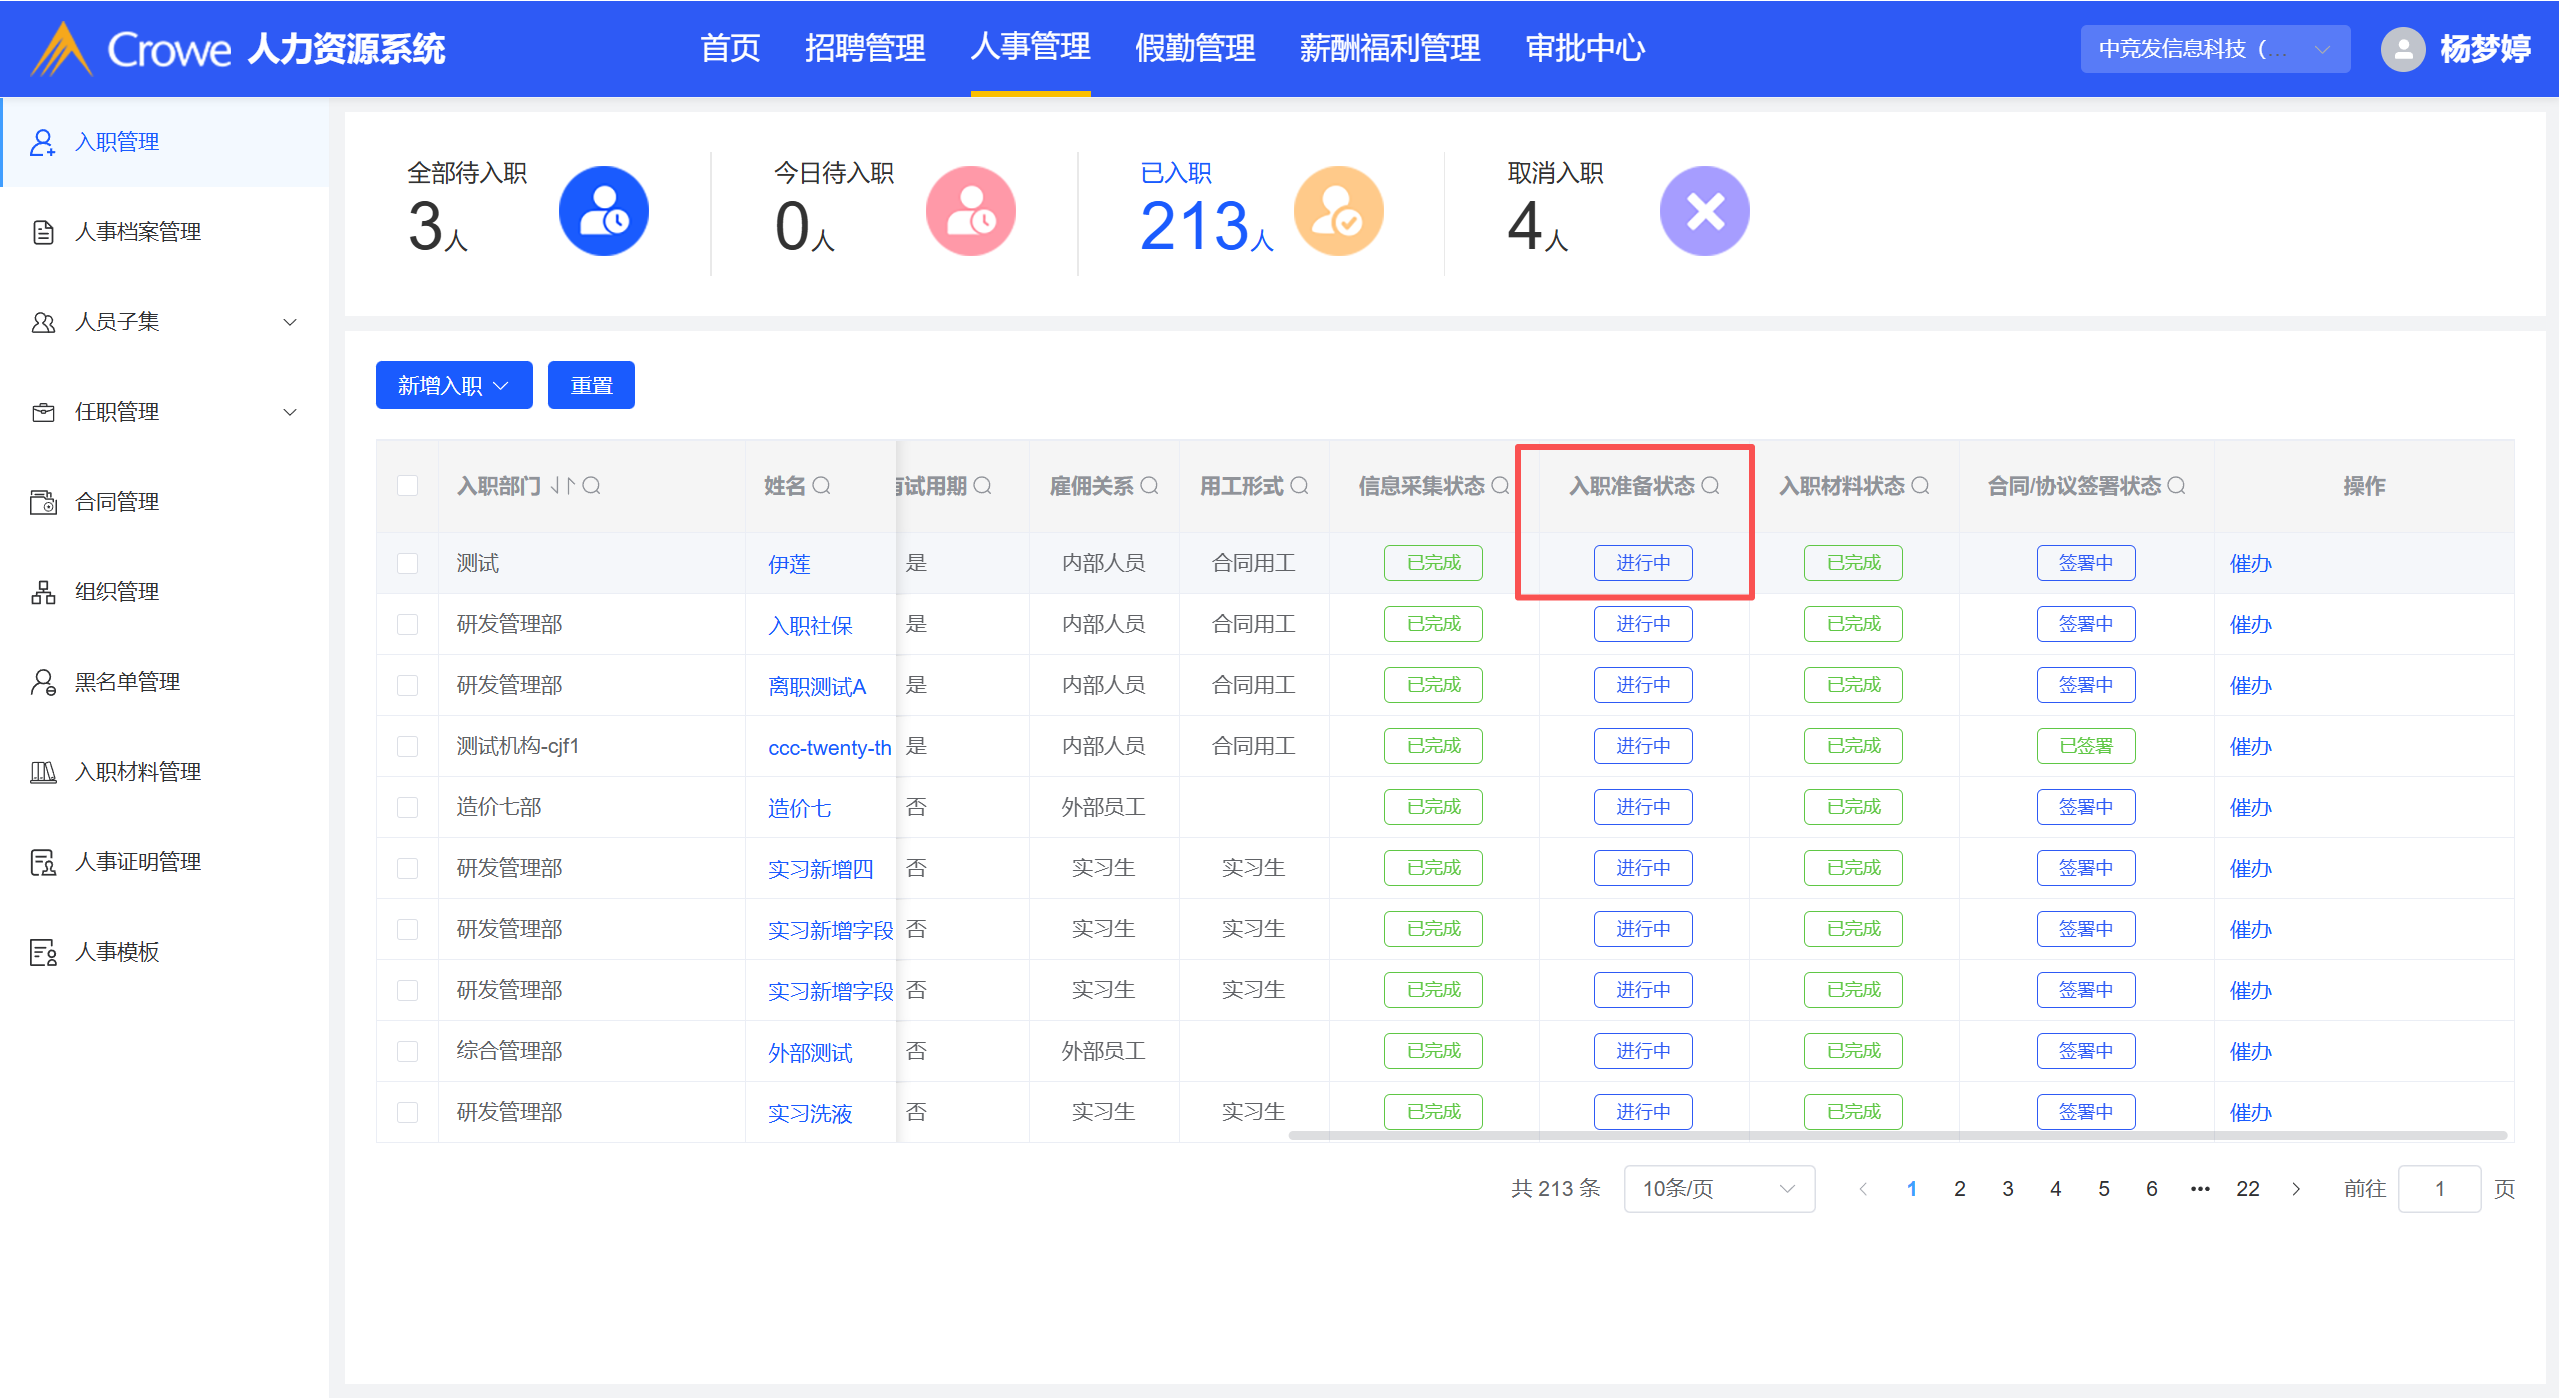Image resolution: width=2559 pixels, height=1398 pixels.
Task: Open employee link 入职社保
Action: pos(810,626)
